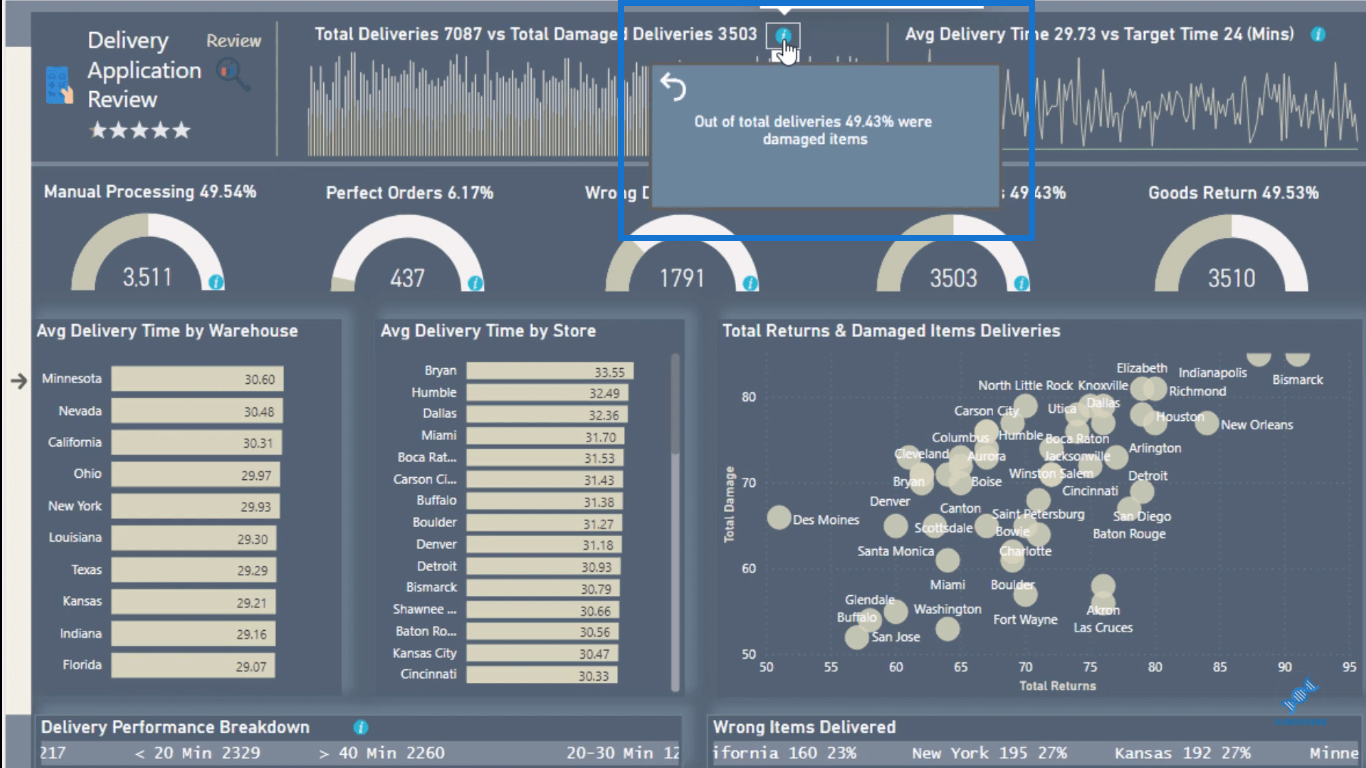Image resolution: width=1366 pixels, height=768 pixels.
Task: Click the Review label at top
Action: coord(233,41)
